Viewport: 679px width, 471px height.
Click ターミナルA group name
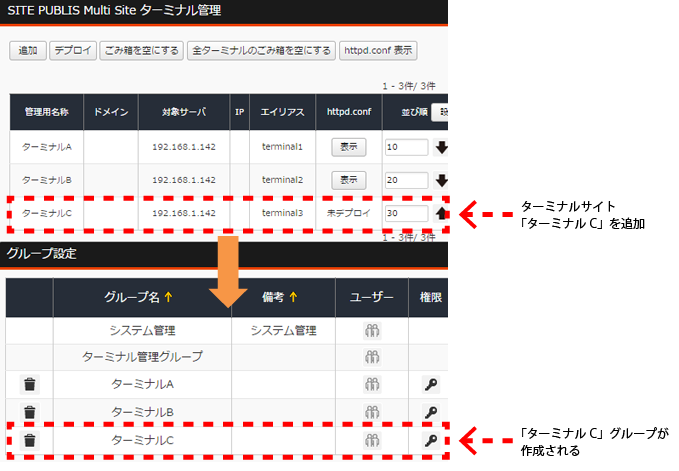142,384
